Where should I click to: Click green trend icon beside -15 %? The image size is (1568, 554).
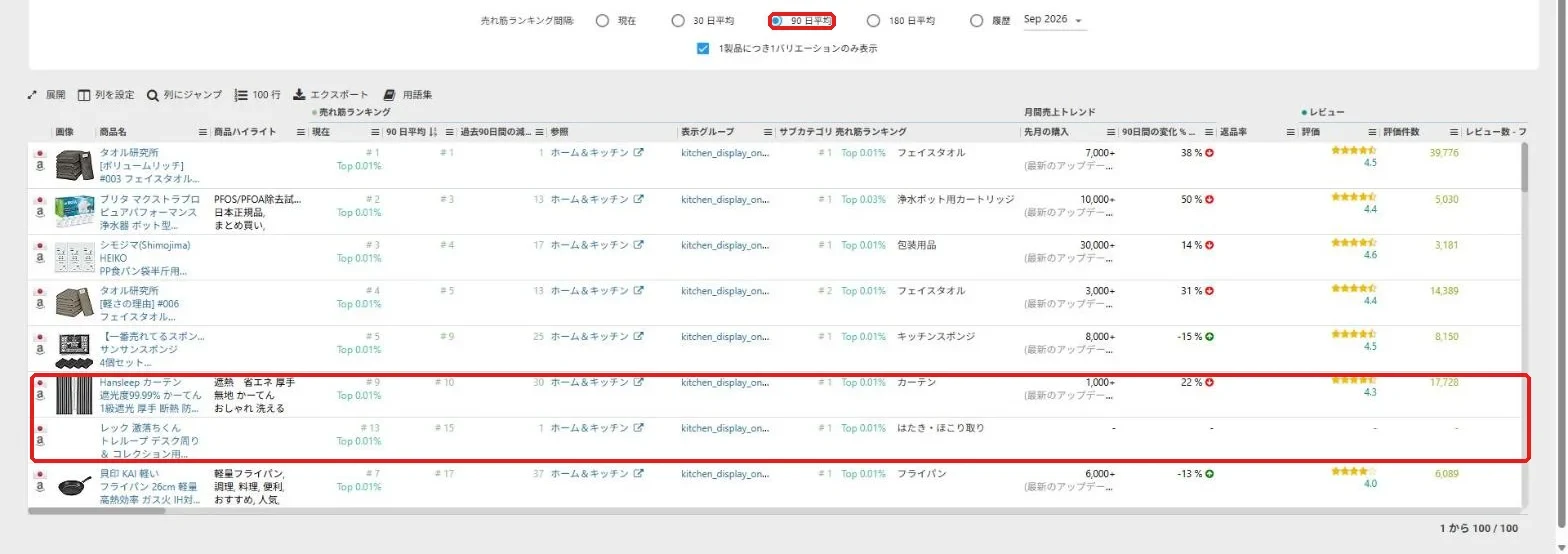pos(1209,336)
